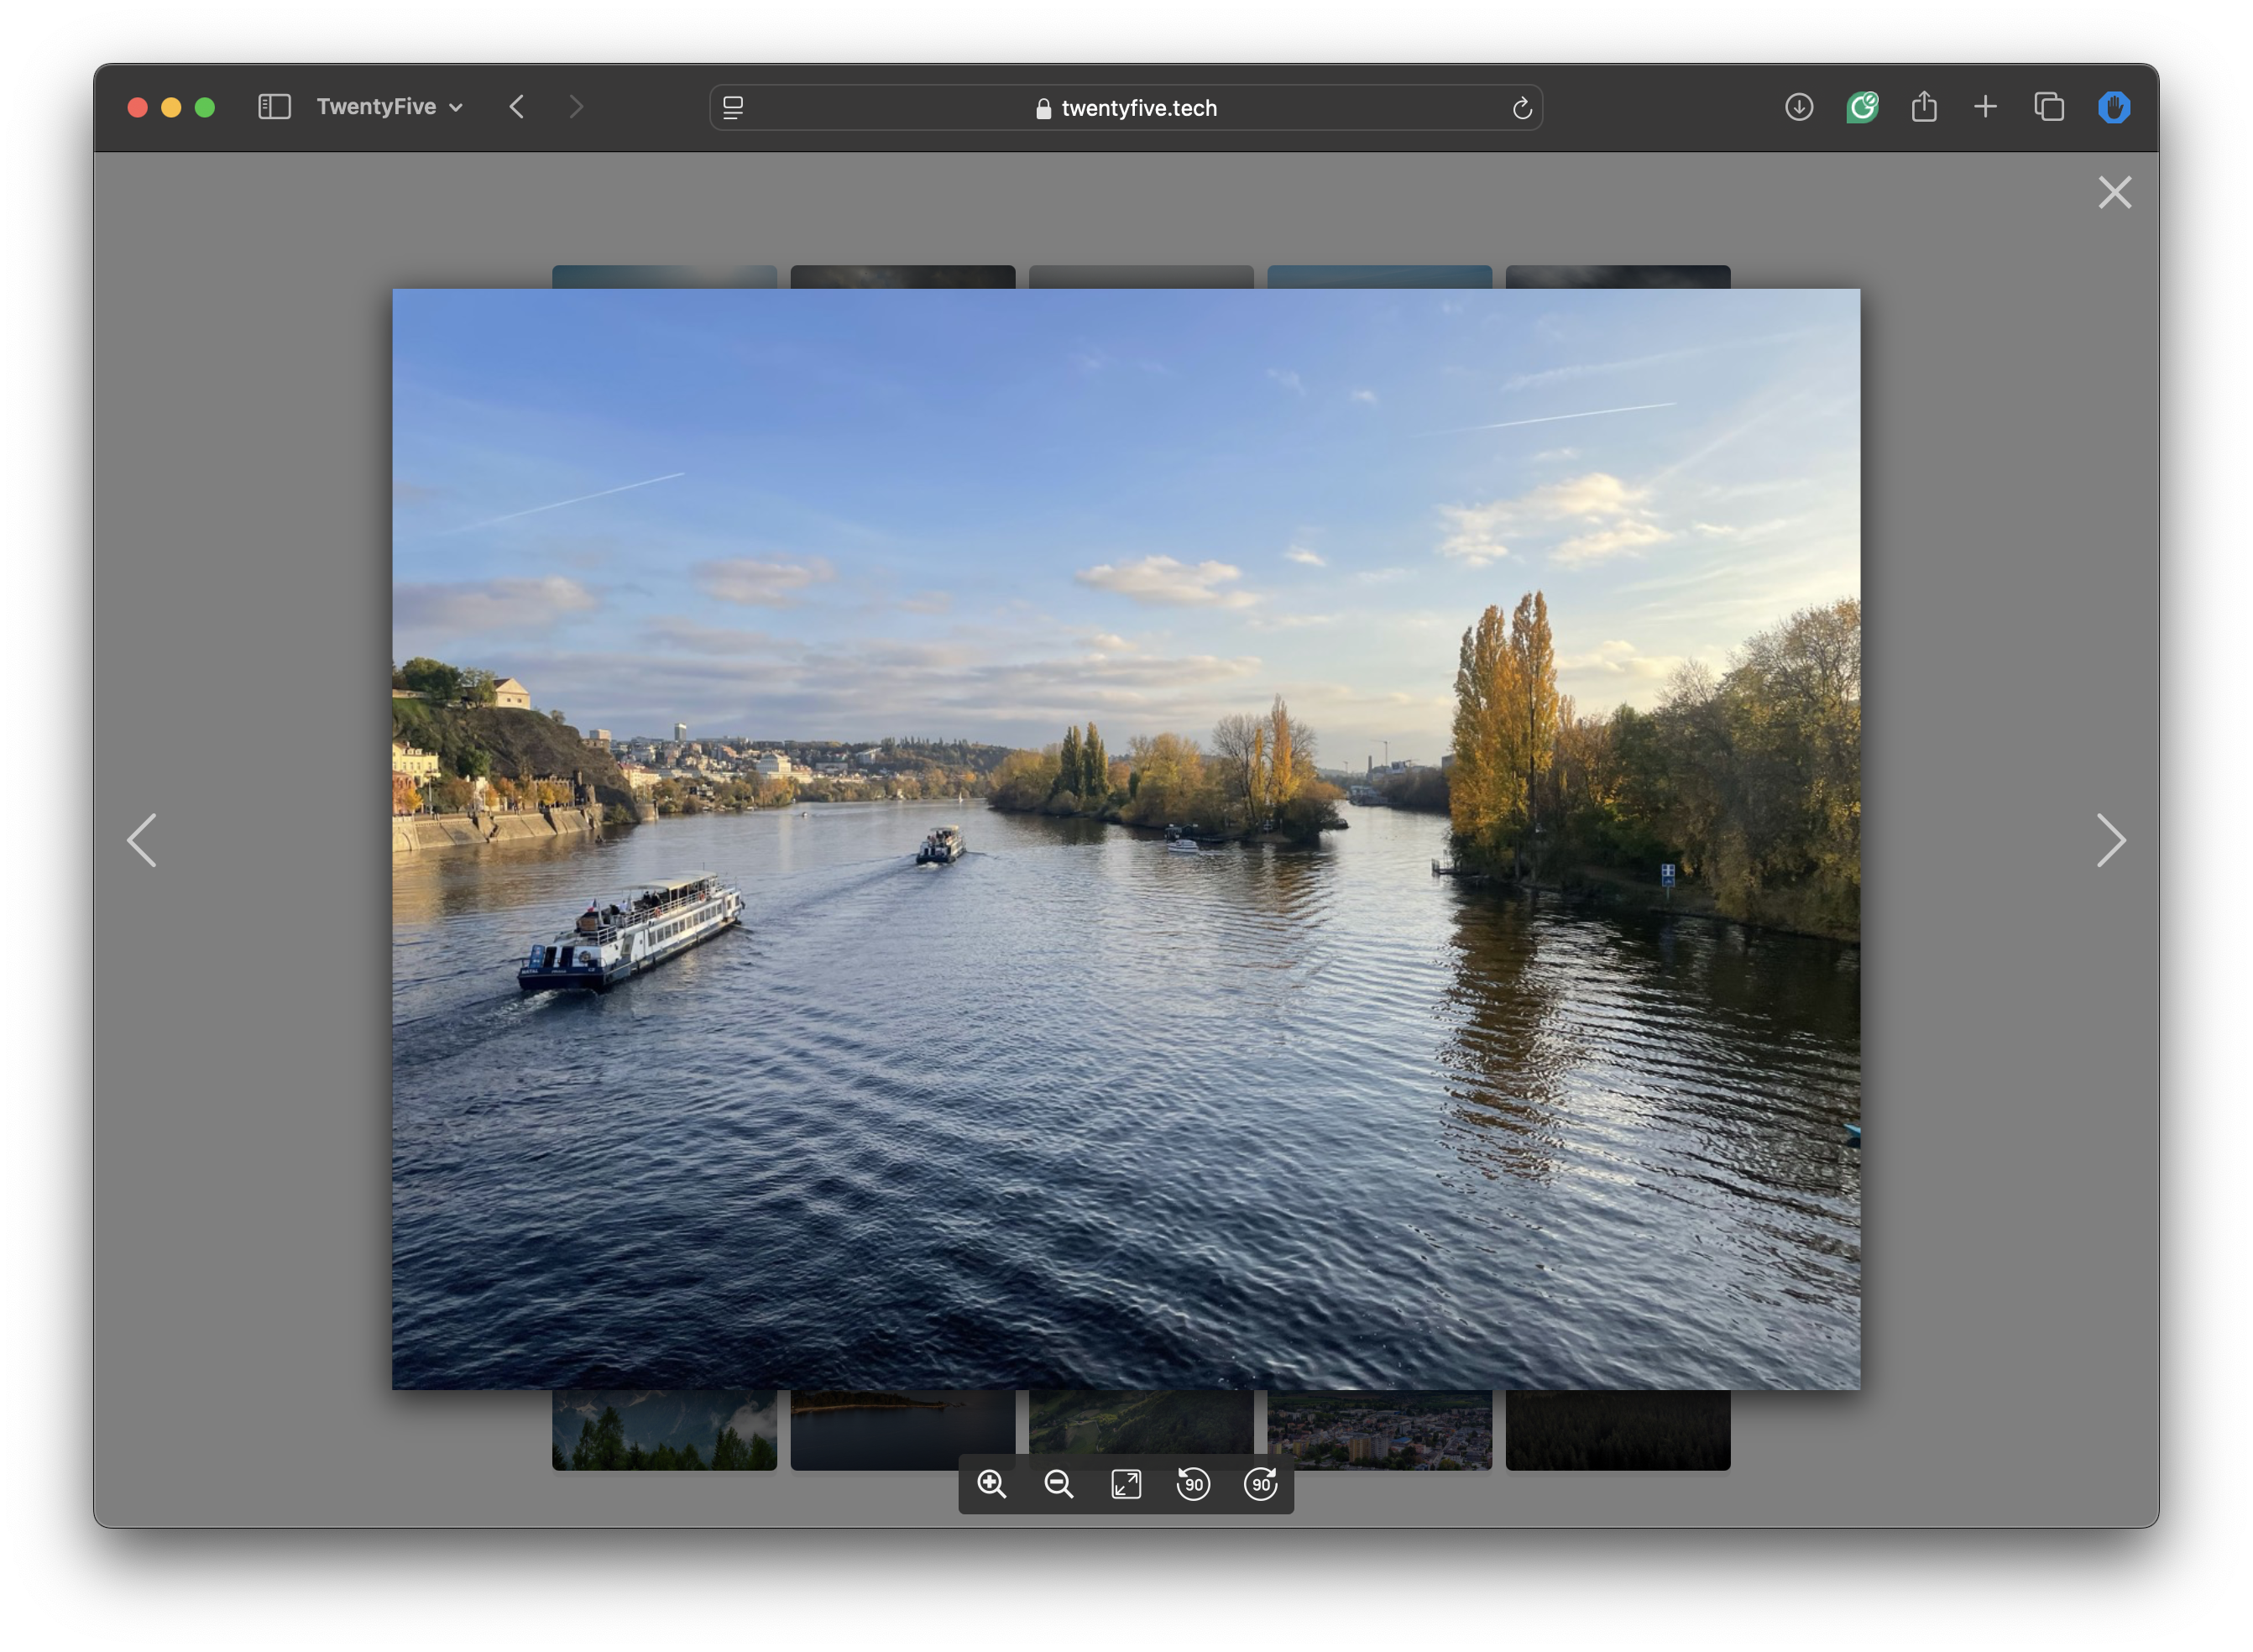
Task: Open the Share menu
Action: point(1924,107)
